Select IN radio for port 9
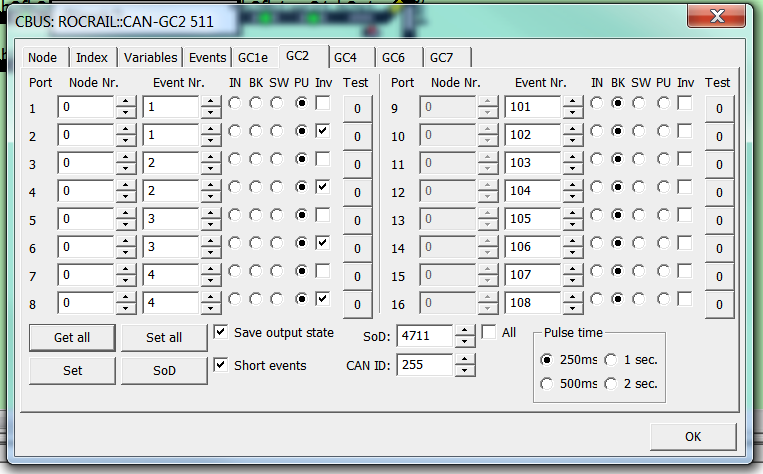Viewport: 763px width, 474px height. point(597,103)
